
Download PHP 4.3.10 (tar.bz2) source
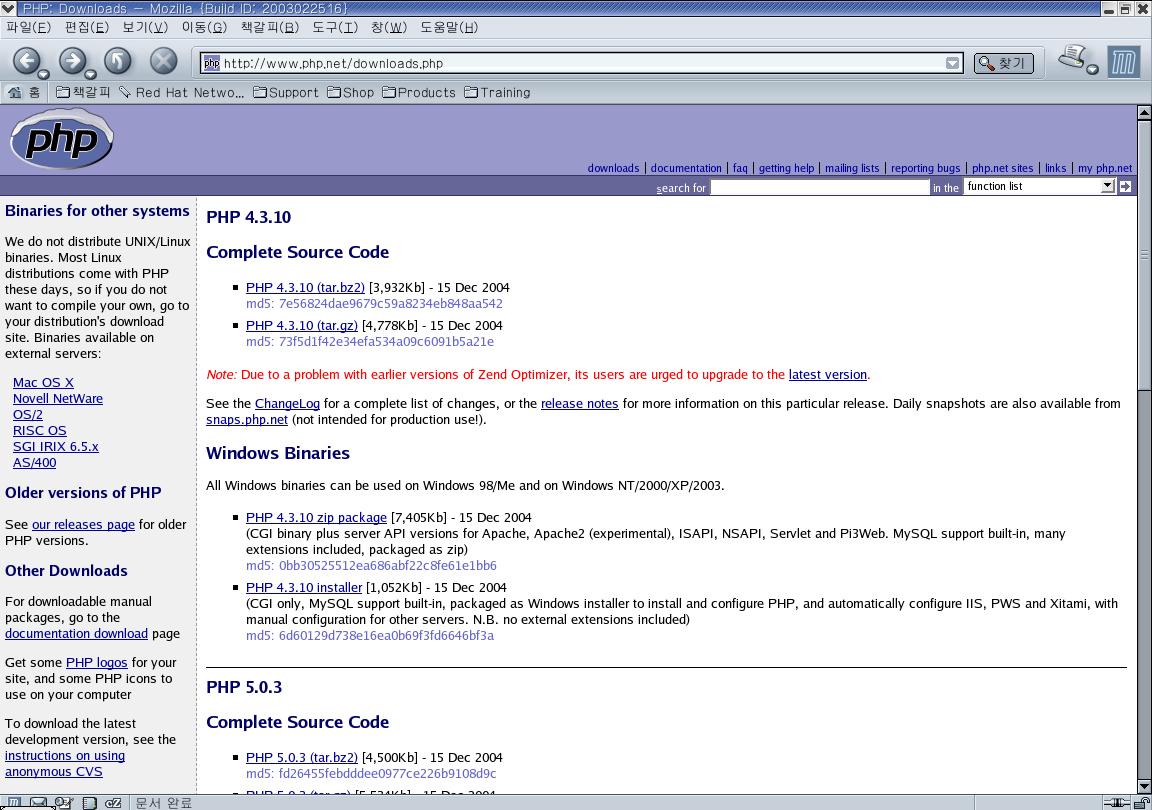306,287
